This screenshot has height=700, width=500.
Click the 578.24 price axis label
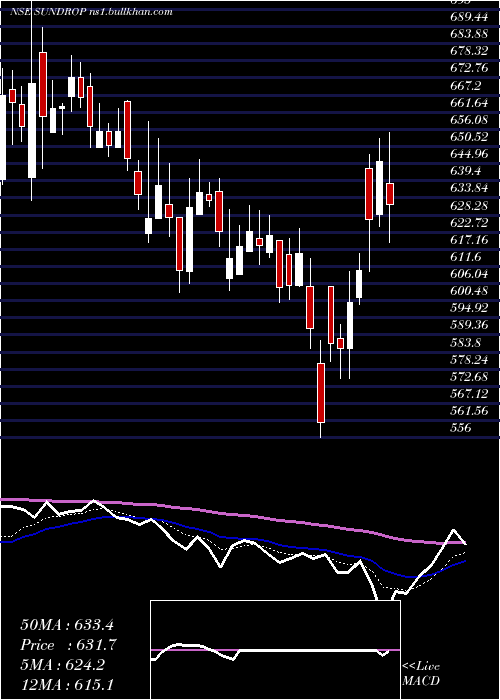[x=469, y=359]
